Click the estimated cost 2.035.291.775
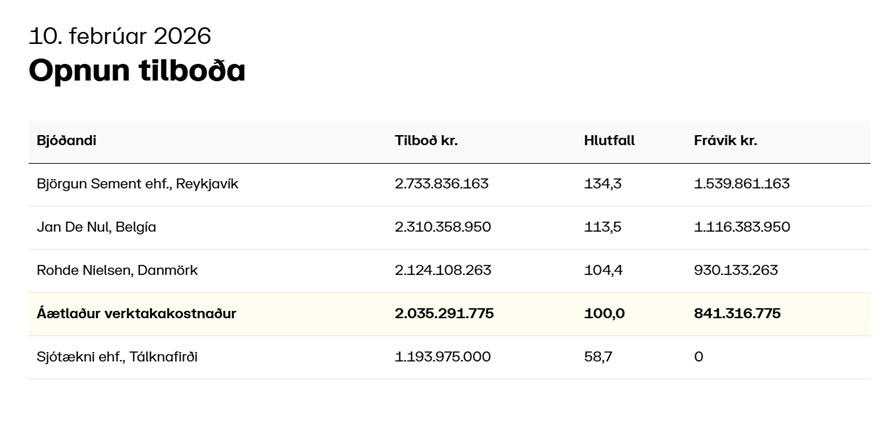The width and height of the screenshot is (890, 446). point(444,313)
